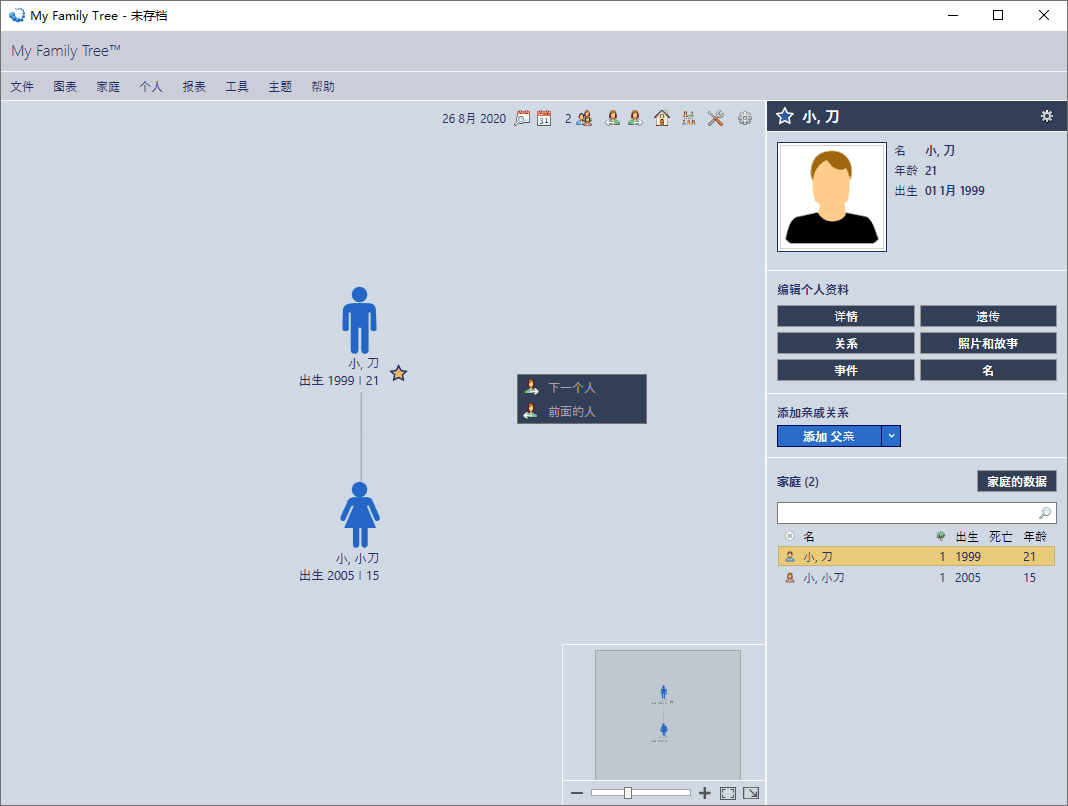
Task: Click the home icon on the toolbar
Action: (661, 118)
